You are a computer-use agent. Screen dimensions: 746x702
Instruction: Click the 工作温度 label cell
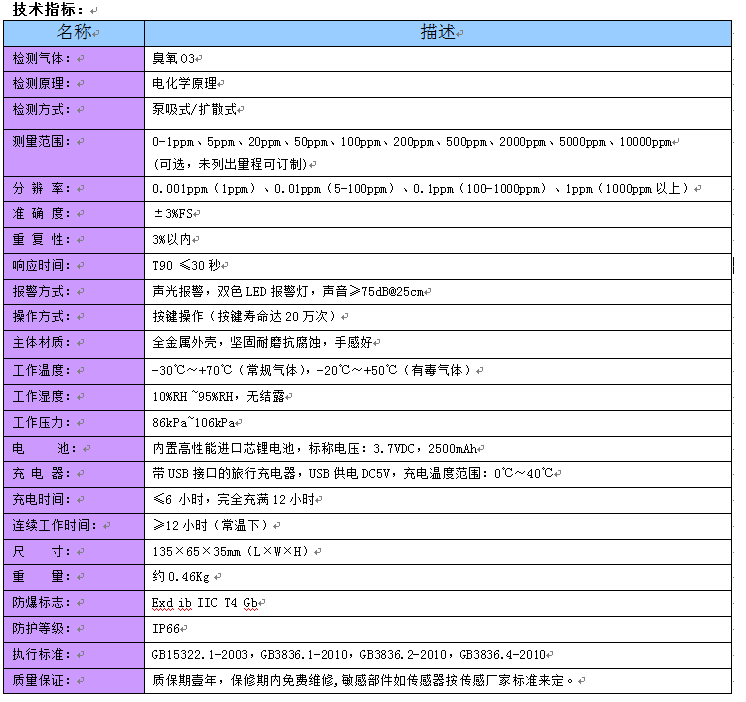74,371
